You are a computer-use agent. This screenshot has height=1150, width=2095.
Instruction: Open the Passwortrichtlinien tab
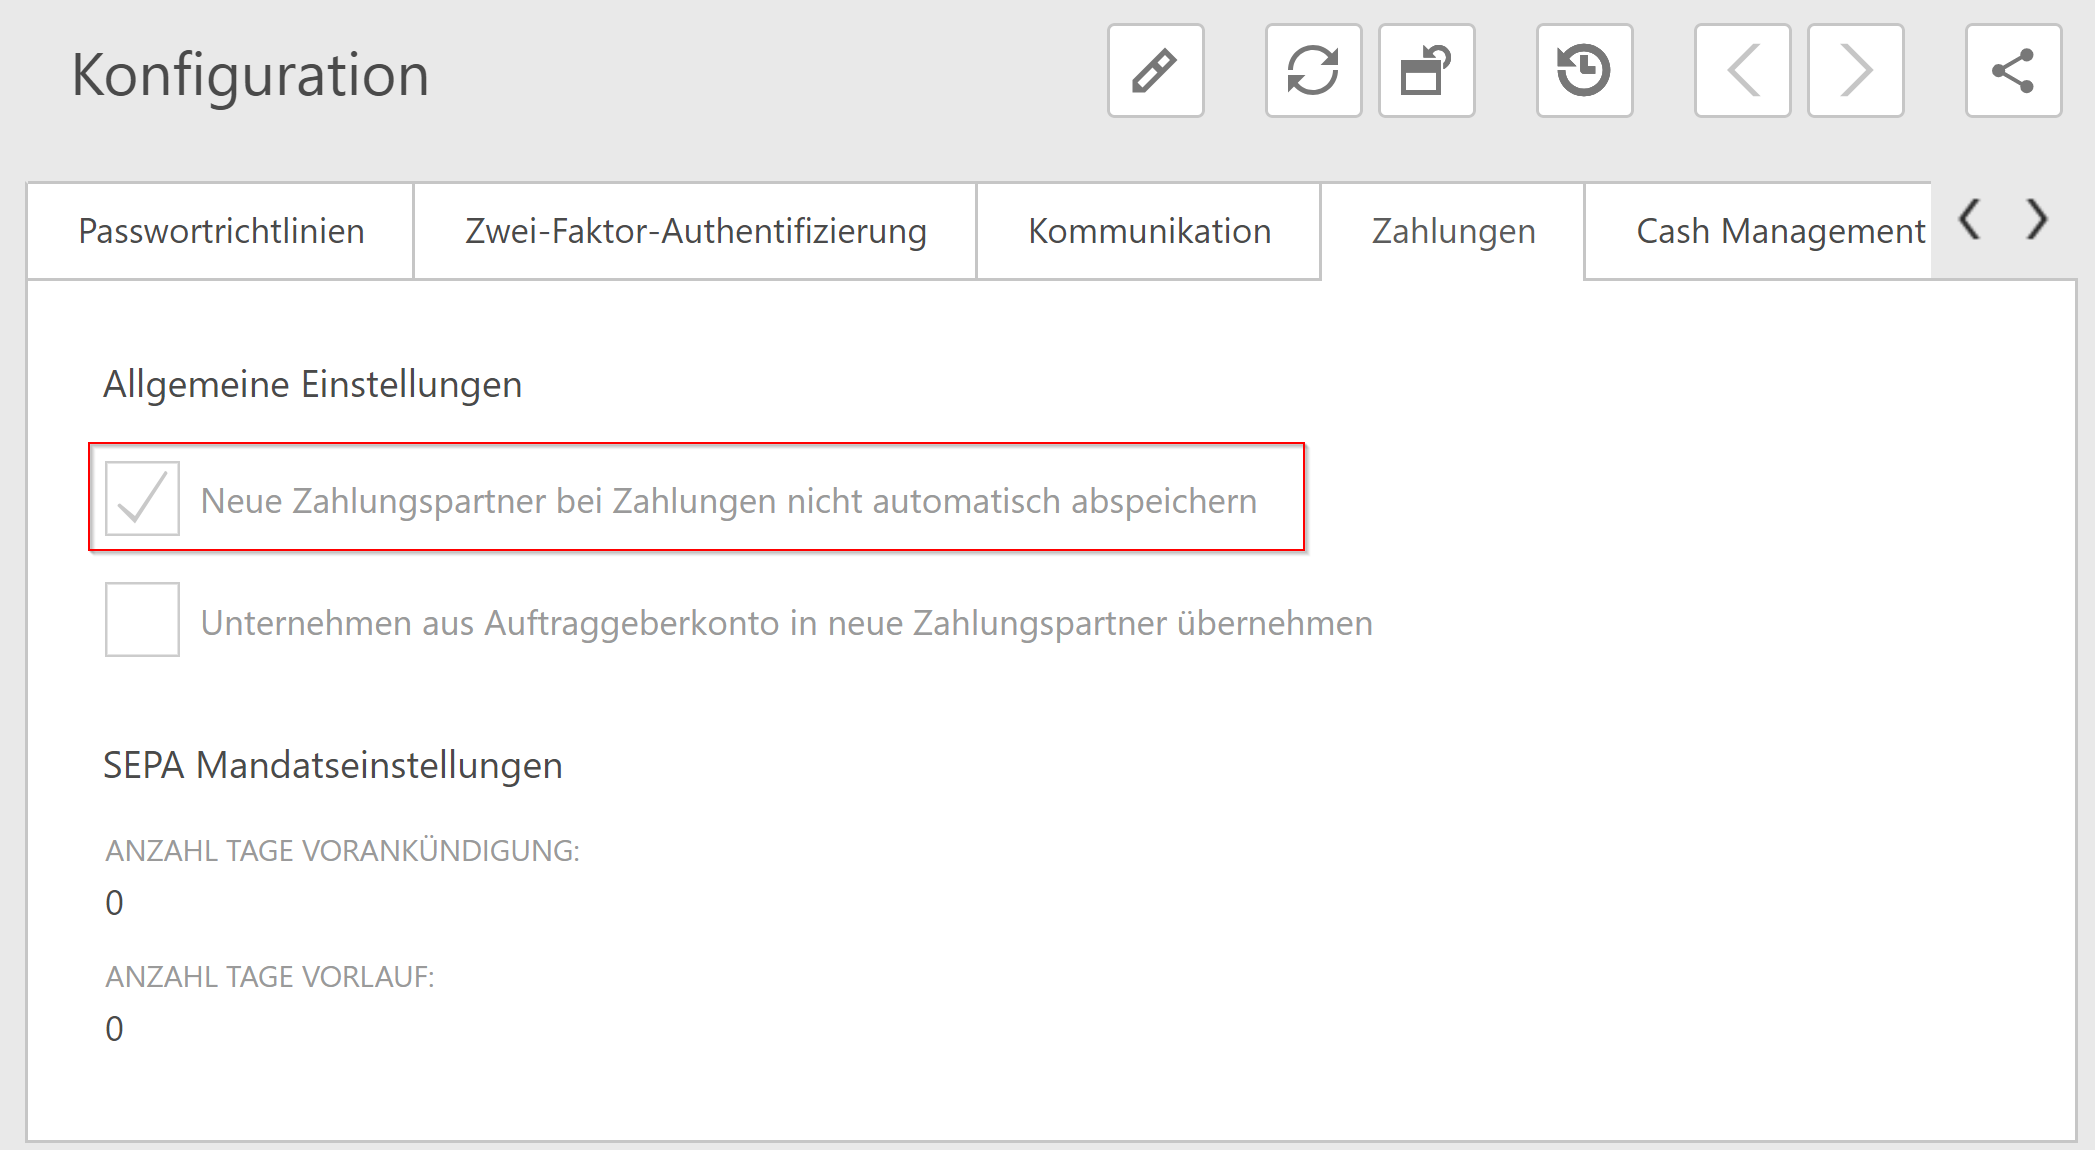click(x=221, y=231)
